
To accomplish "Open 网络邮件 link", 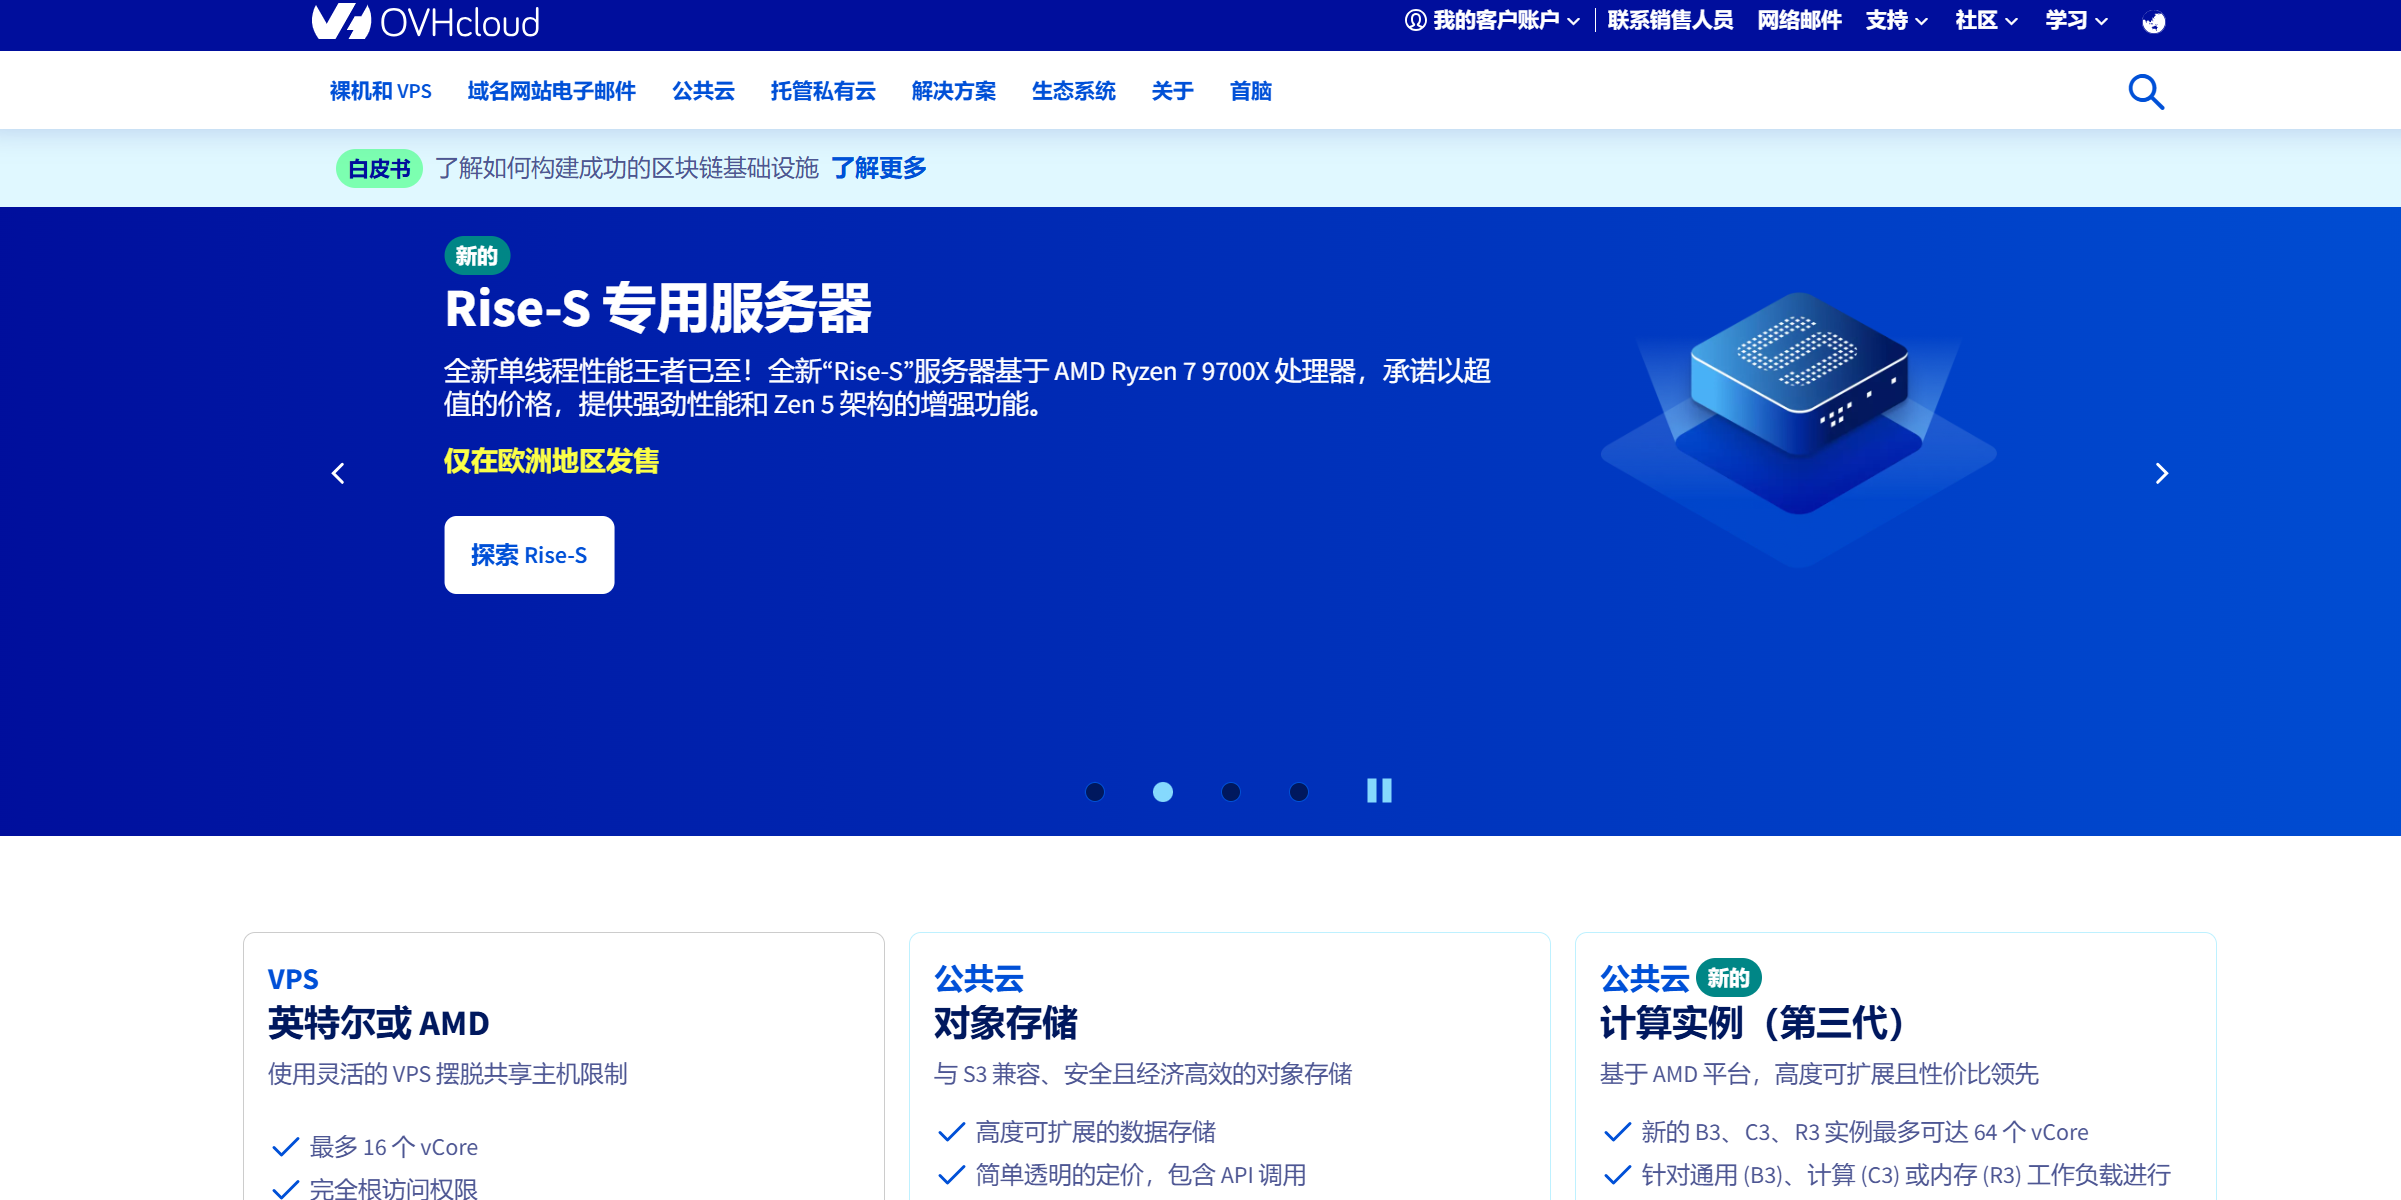I will click(1799, 21).
